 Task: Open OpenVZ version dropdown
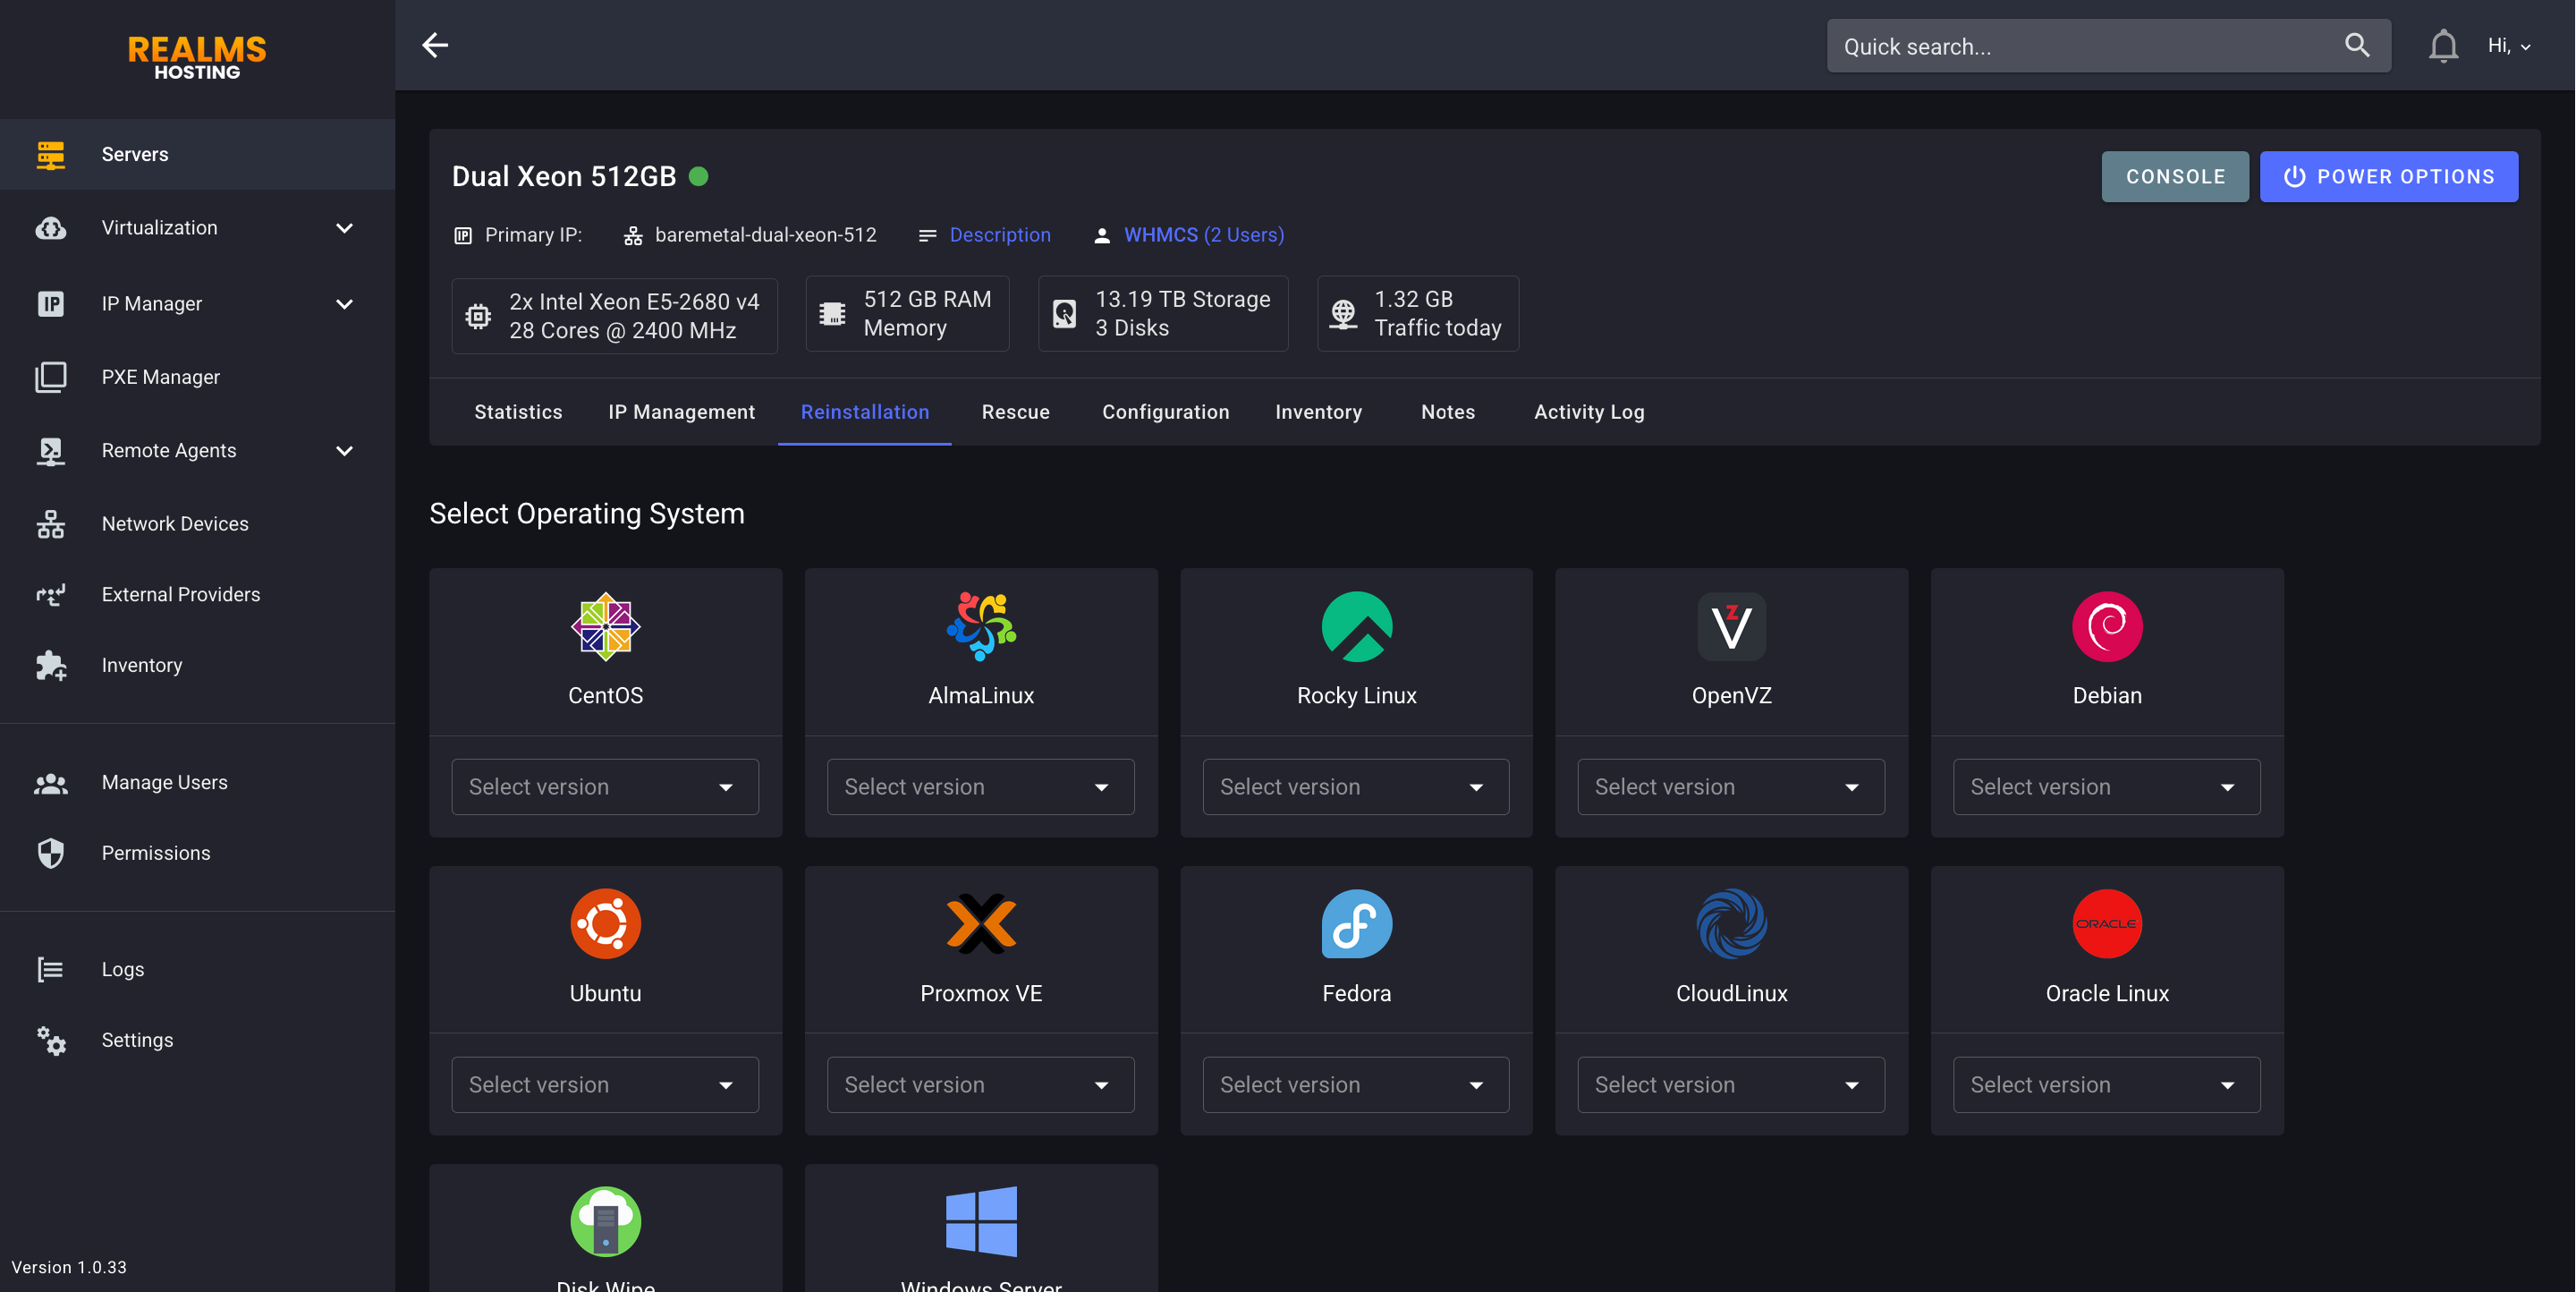pyautogui.click(x=1731, y=787)
